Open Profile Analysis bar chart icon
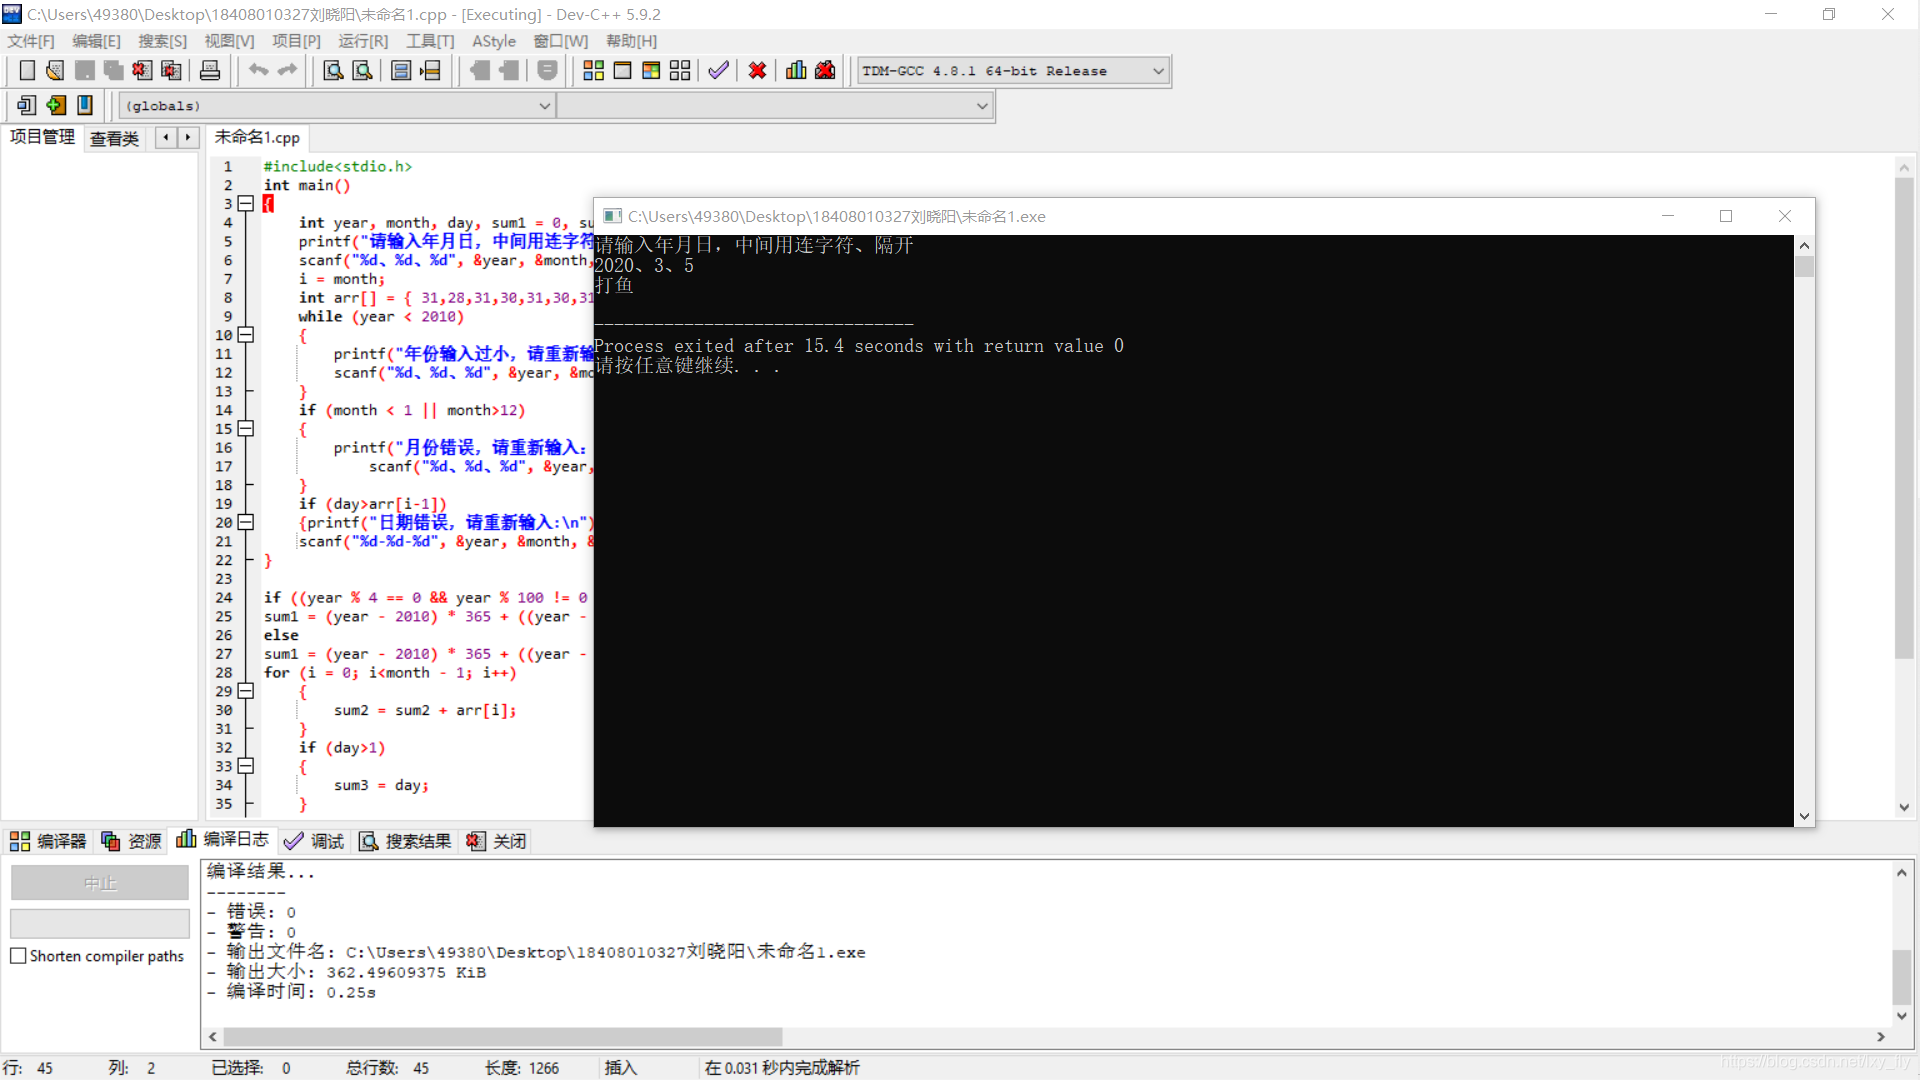Screen dimensions: 1920x1080 pyautogui.click(x=796, y=70)
